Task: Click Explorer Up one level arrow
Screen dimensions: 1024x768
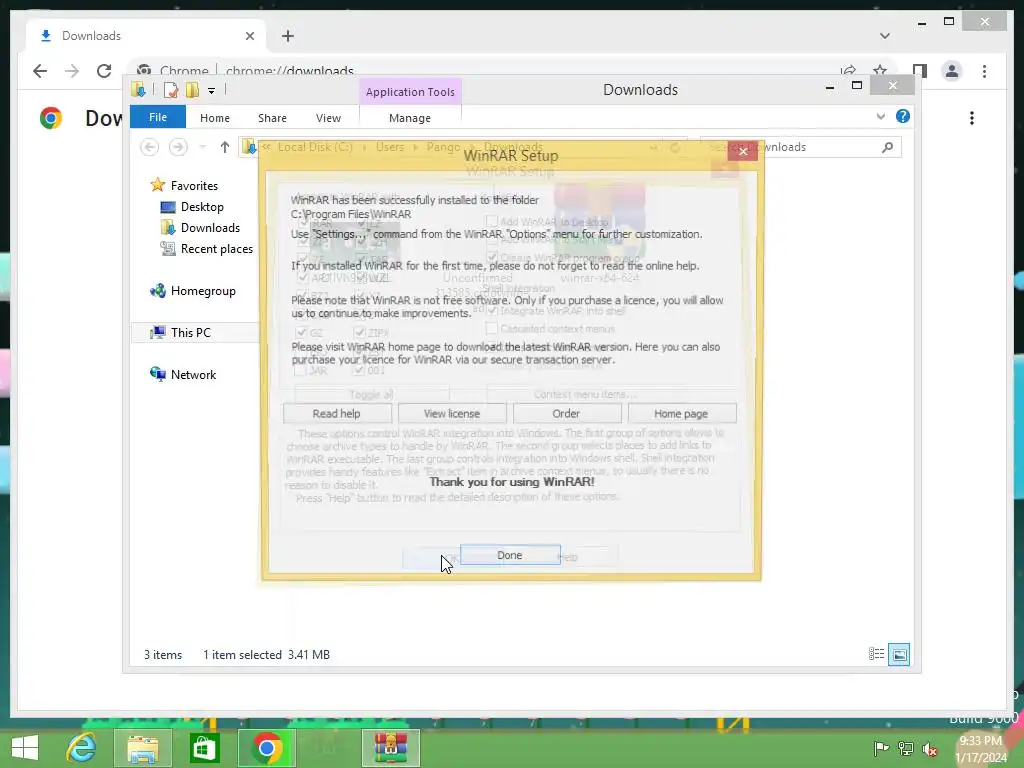Action: coord(225,147)
